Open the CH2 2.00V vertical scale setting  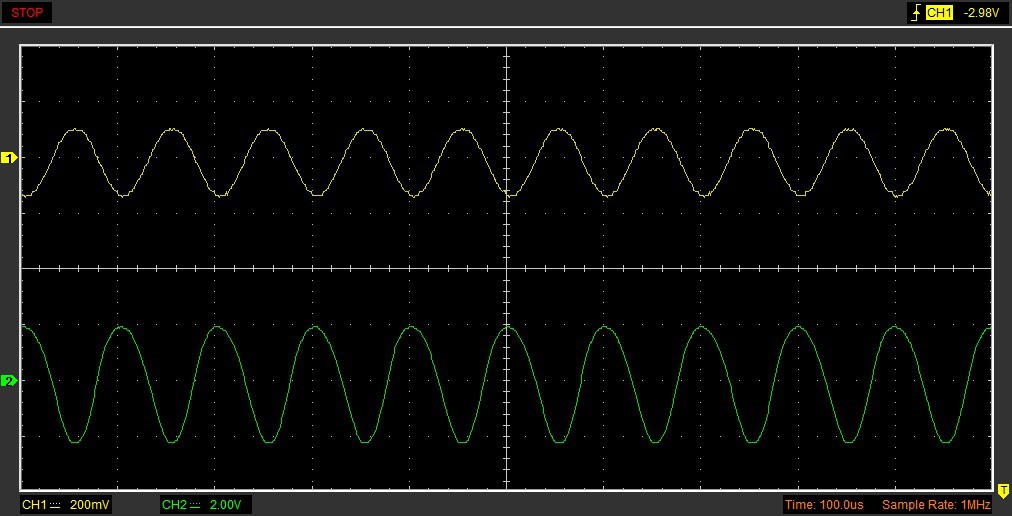[x=225, y=505]
